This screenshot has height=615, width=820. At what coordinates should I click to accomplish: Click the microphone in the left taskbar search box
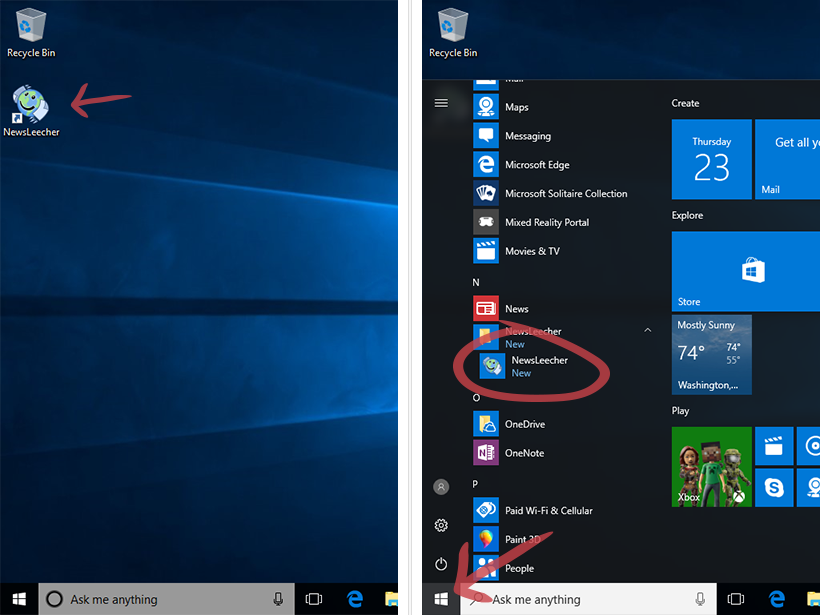(x=278, y=599)
